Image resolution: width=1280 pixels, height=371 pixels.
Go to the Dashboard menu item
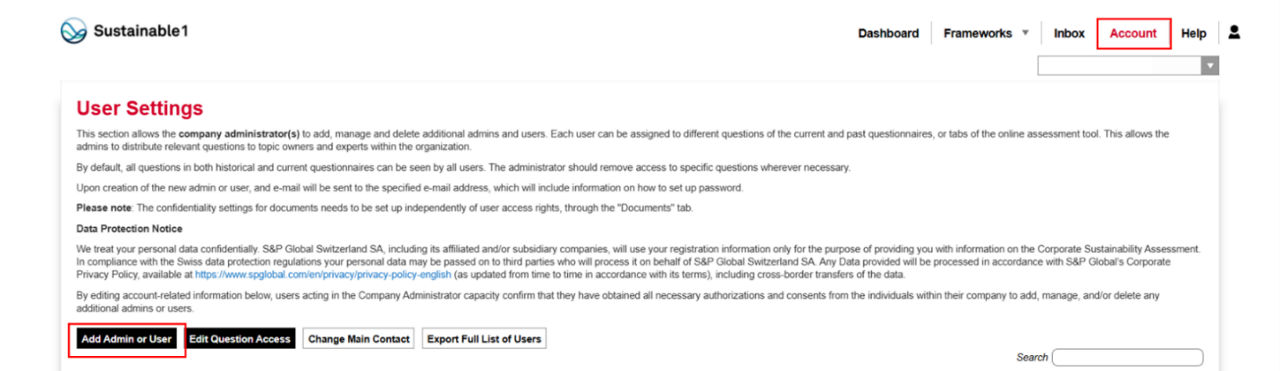click(x=888, y=33)
